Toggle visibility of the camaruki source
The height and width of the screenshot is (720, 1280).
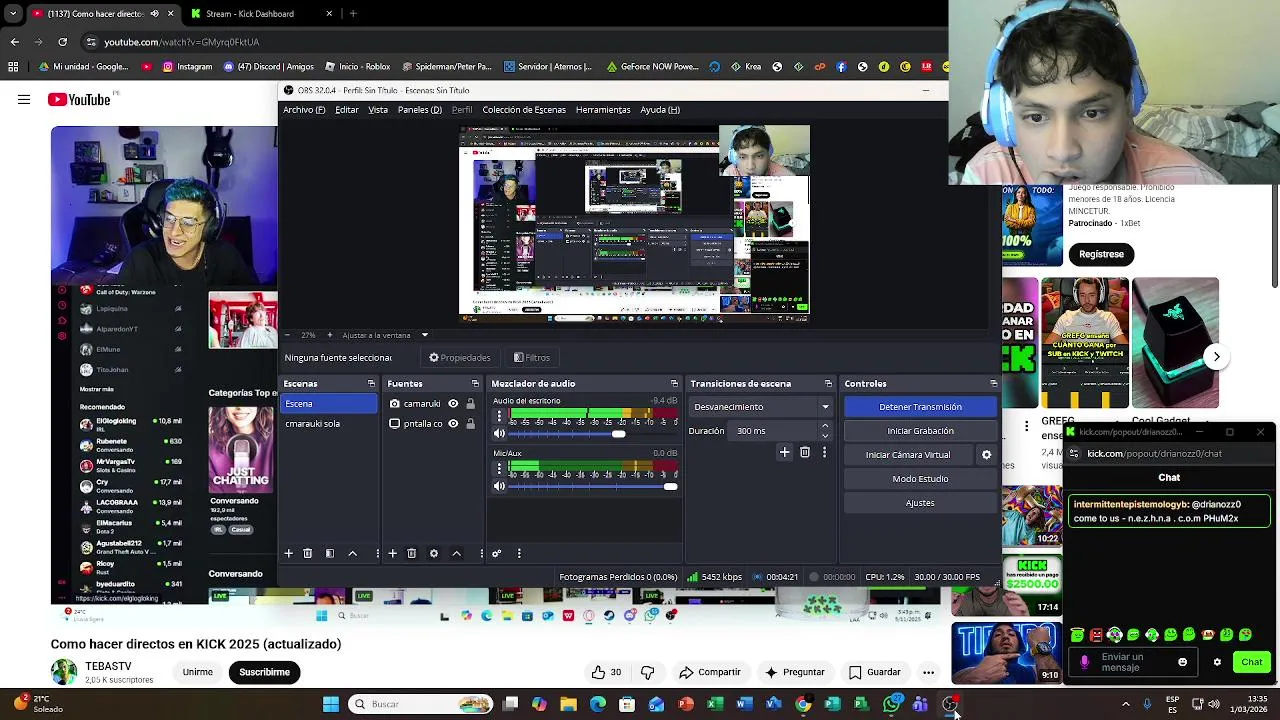[x=453, y=404]
